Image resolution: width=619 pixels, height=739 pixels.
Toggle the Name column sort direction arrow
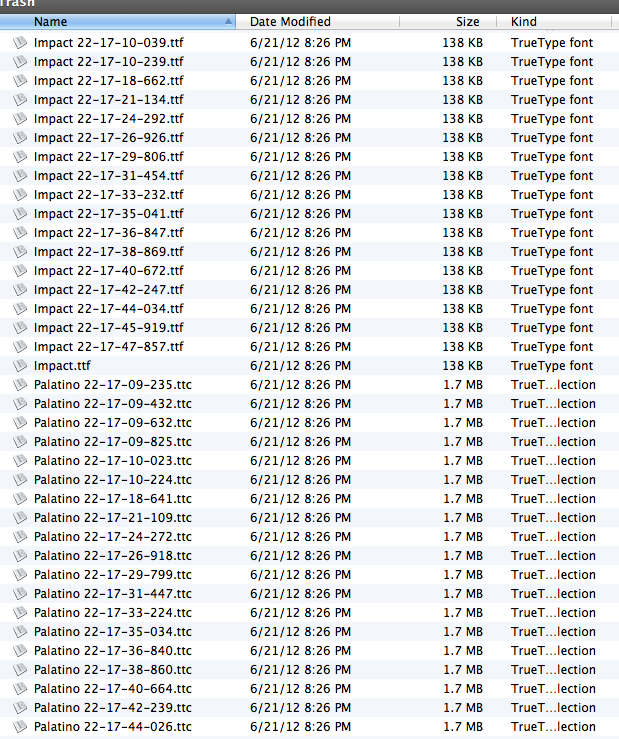click(229, 22)
